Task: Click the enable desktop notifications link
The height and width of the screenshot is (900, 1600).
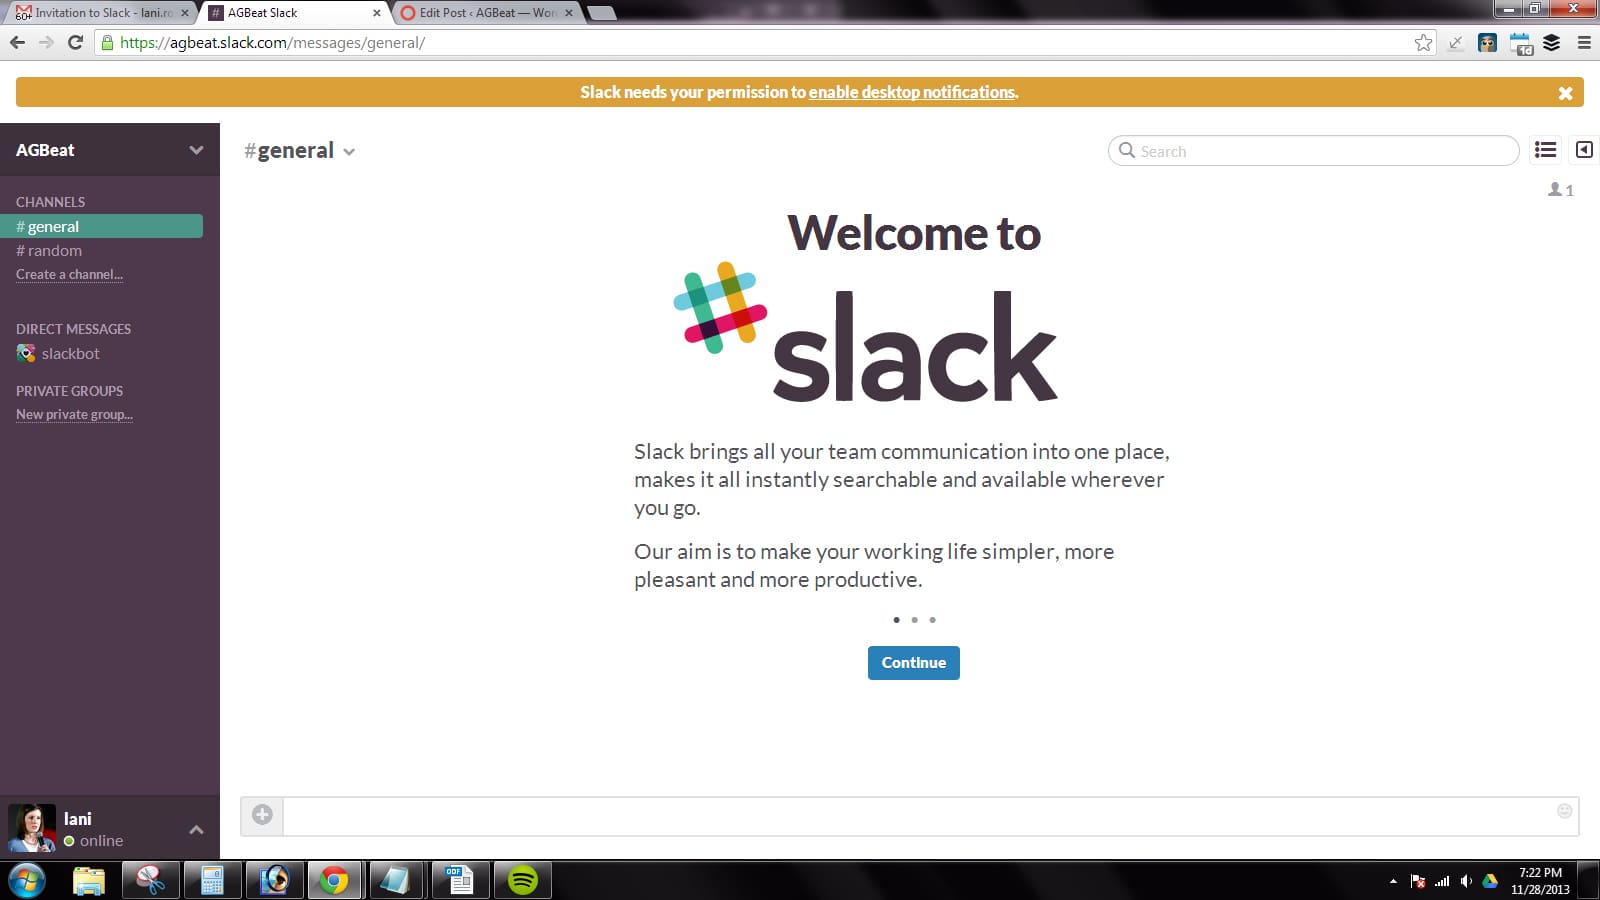Action: (911, 92)
